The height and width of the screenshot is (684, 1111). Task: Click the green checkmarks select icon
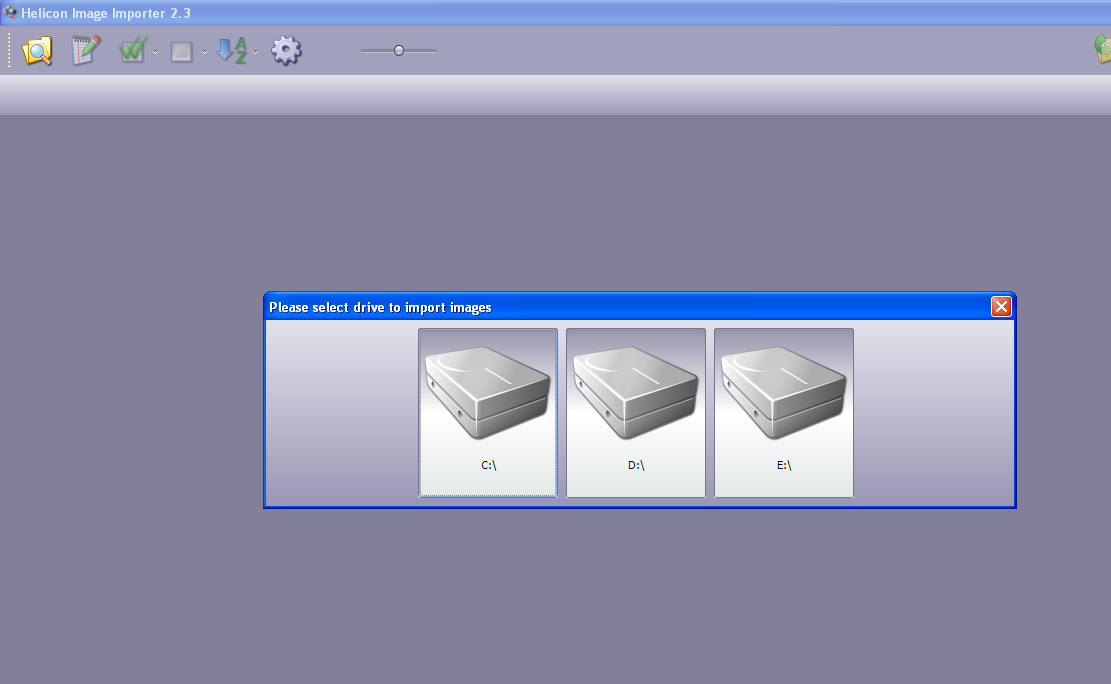(132, 51)
